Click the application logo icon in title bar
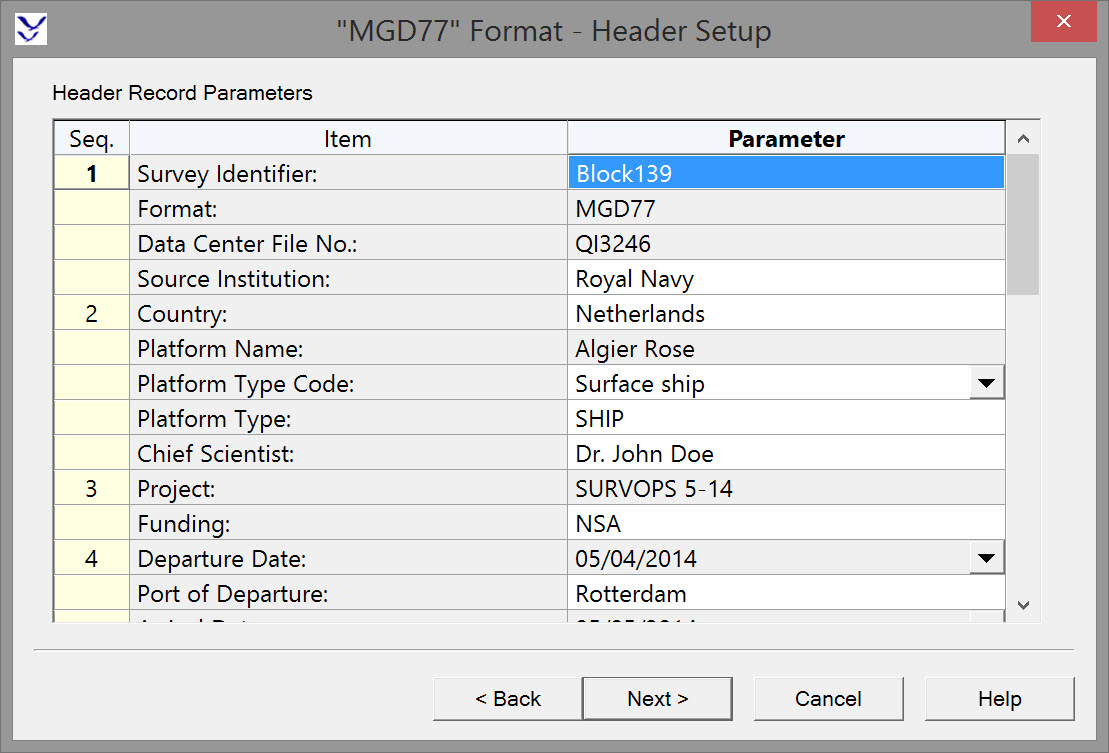 pos(31,29)
